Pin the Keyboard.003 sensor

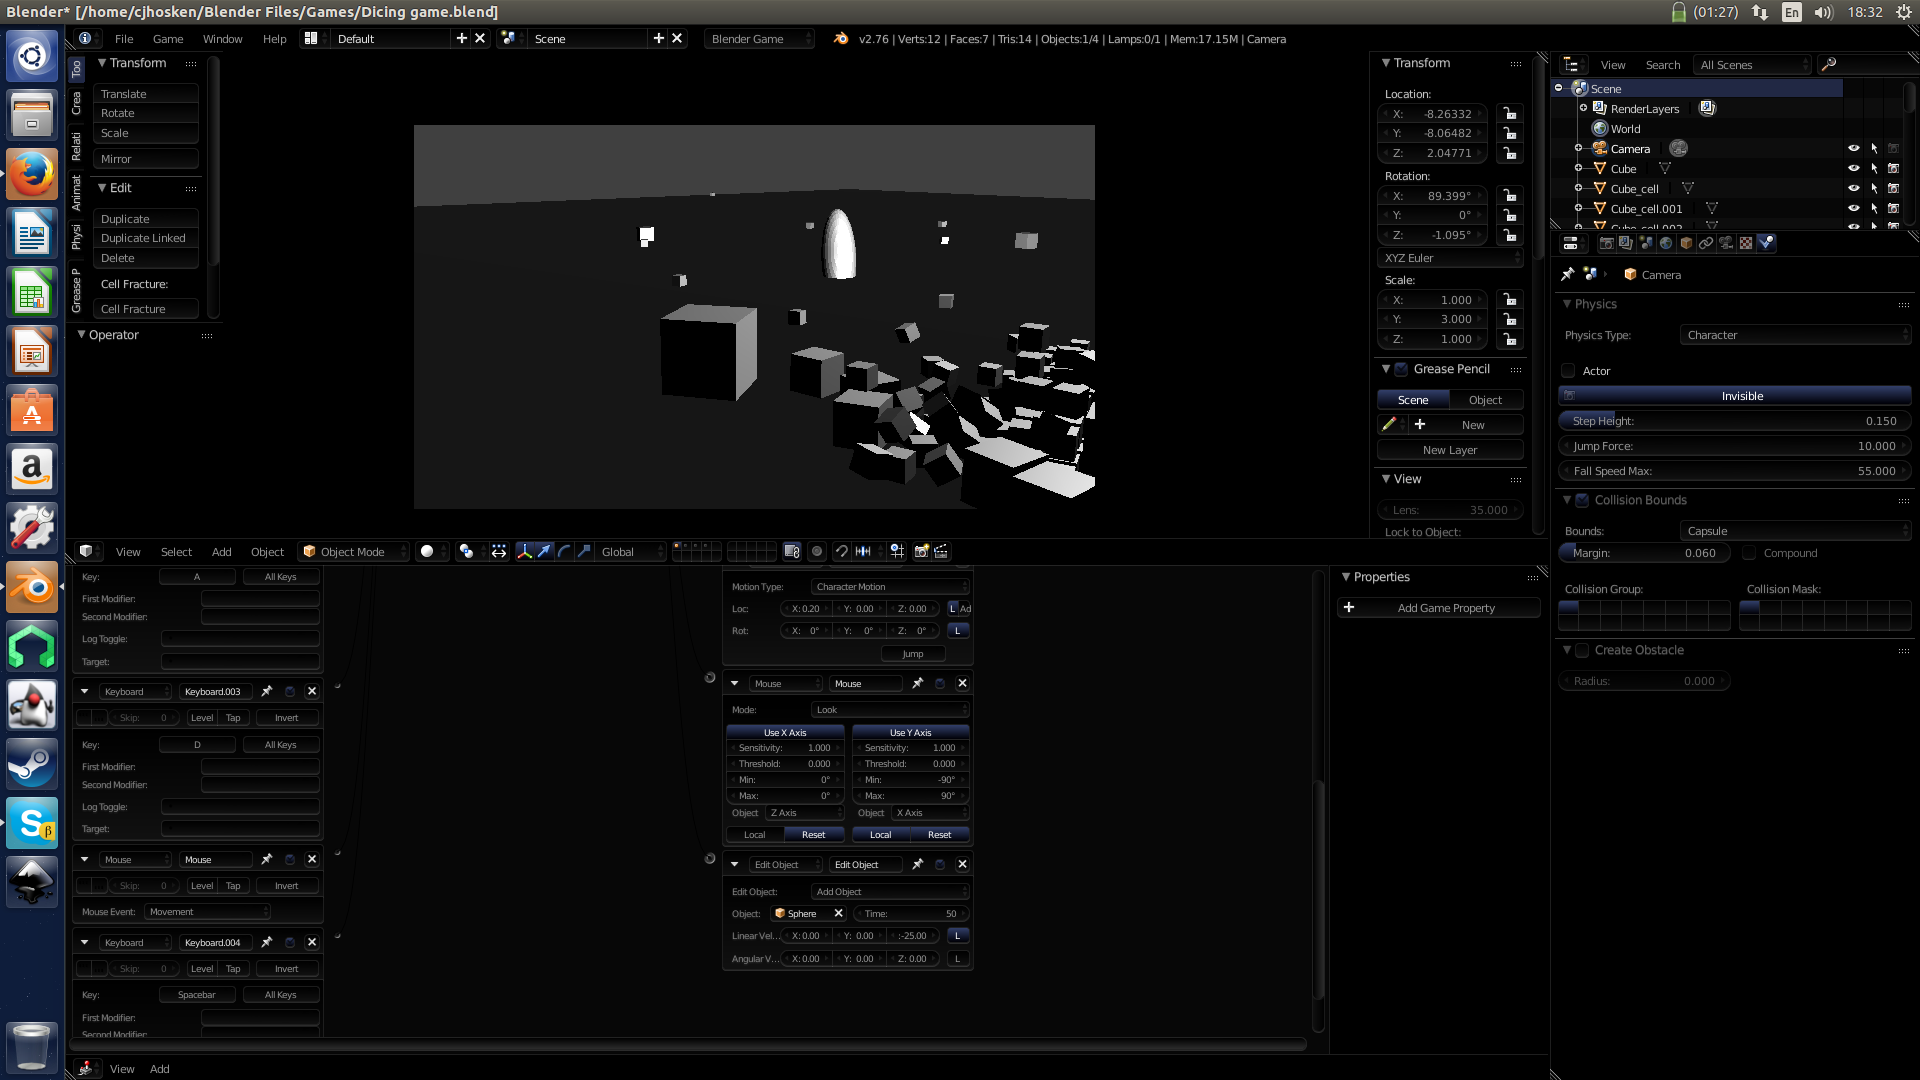pos(267,691)
